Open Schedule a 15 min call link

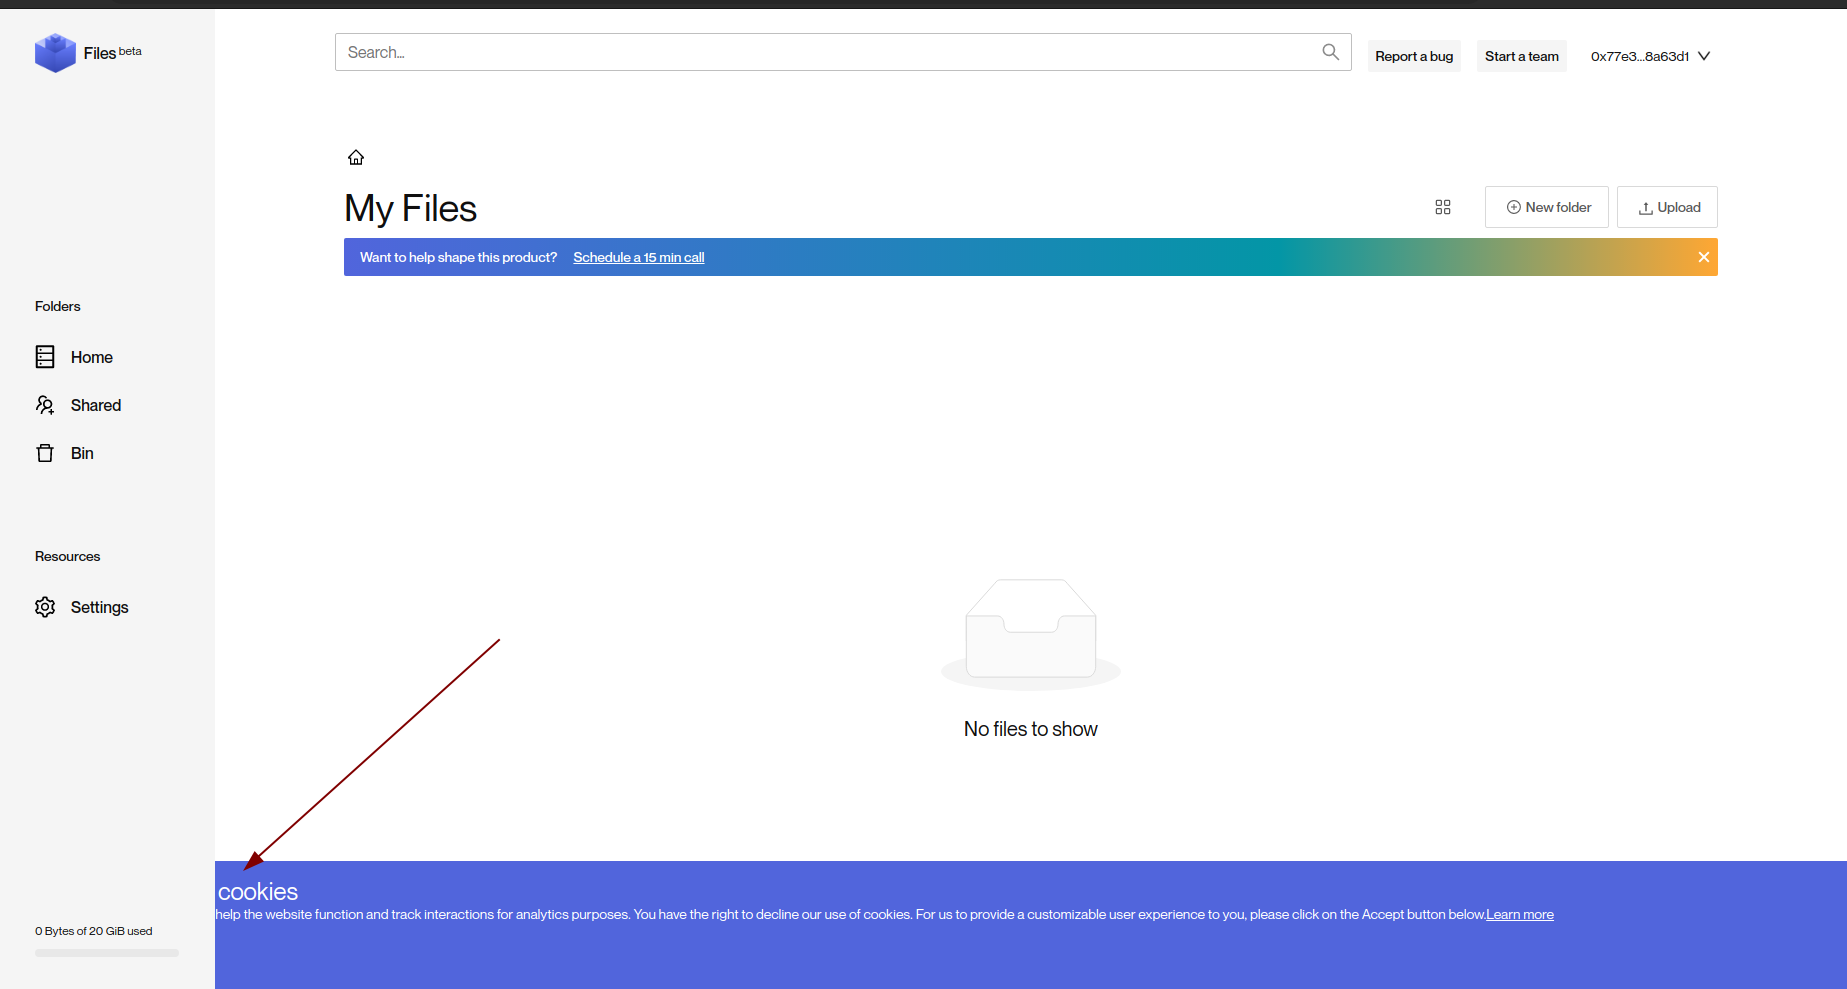click(x=638, y=257)
